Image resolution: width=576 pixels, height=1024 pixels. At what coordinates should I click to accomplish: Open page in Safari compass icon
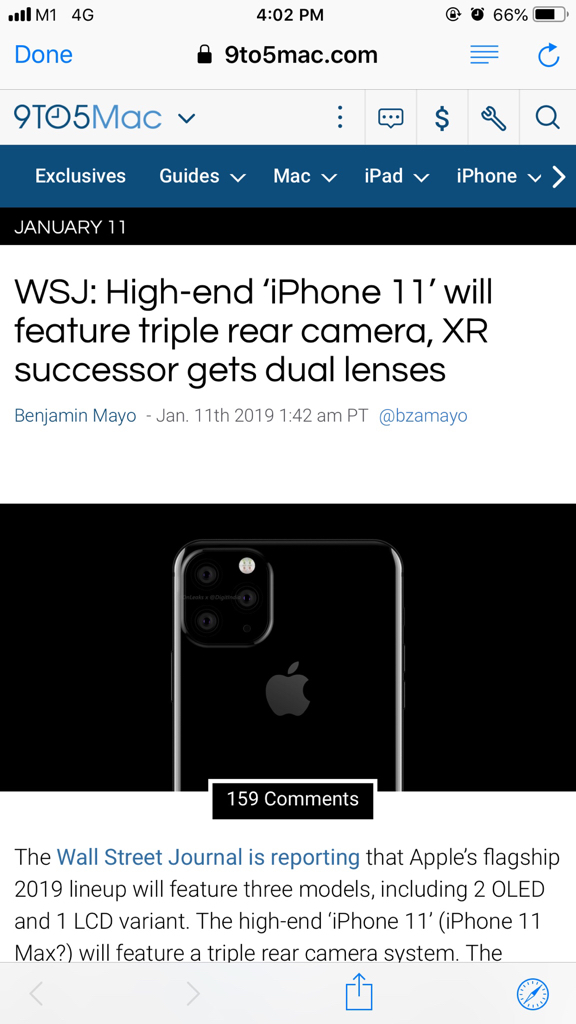(x=533, y=994)
